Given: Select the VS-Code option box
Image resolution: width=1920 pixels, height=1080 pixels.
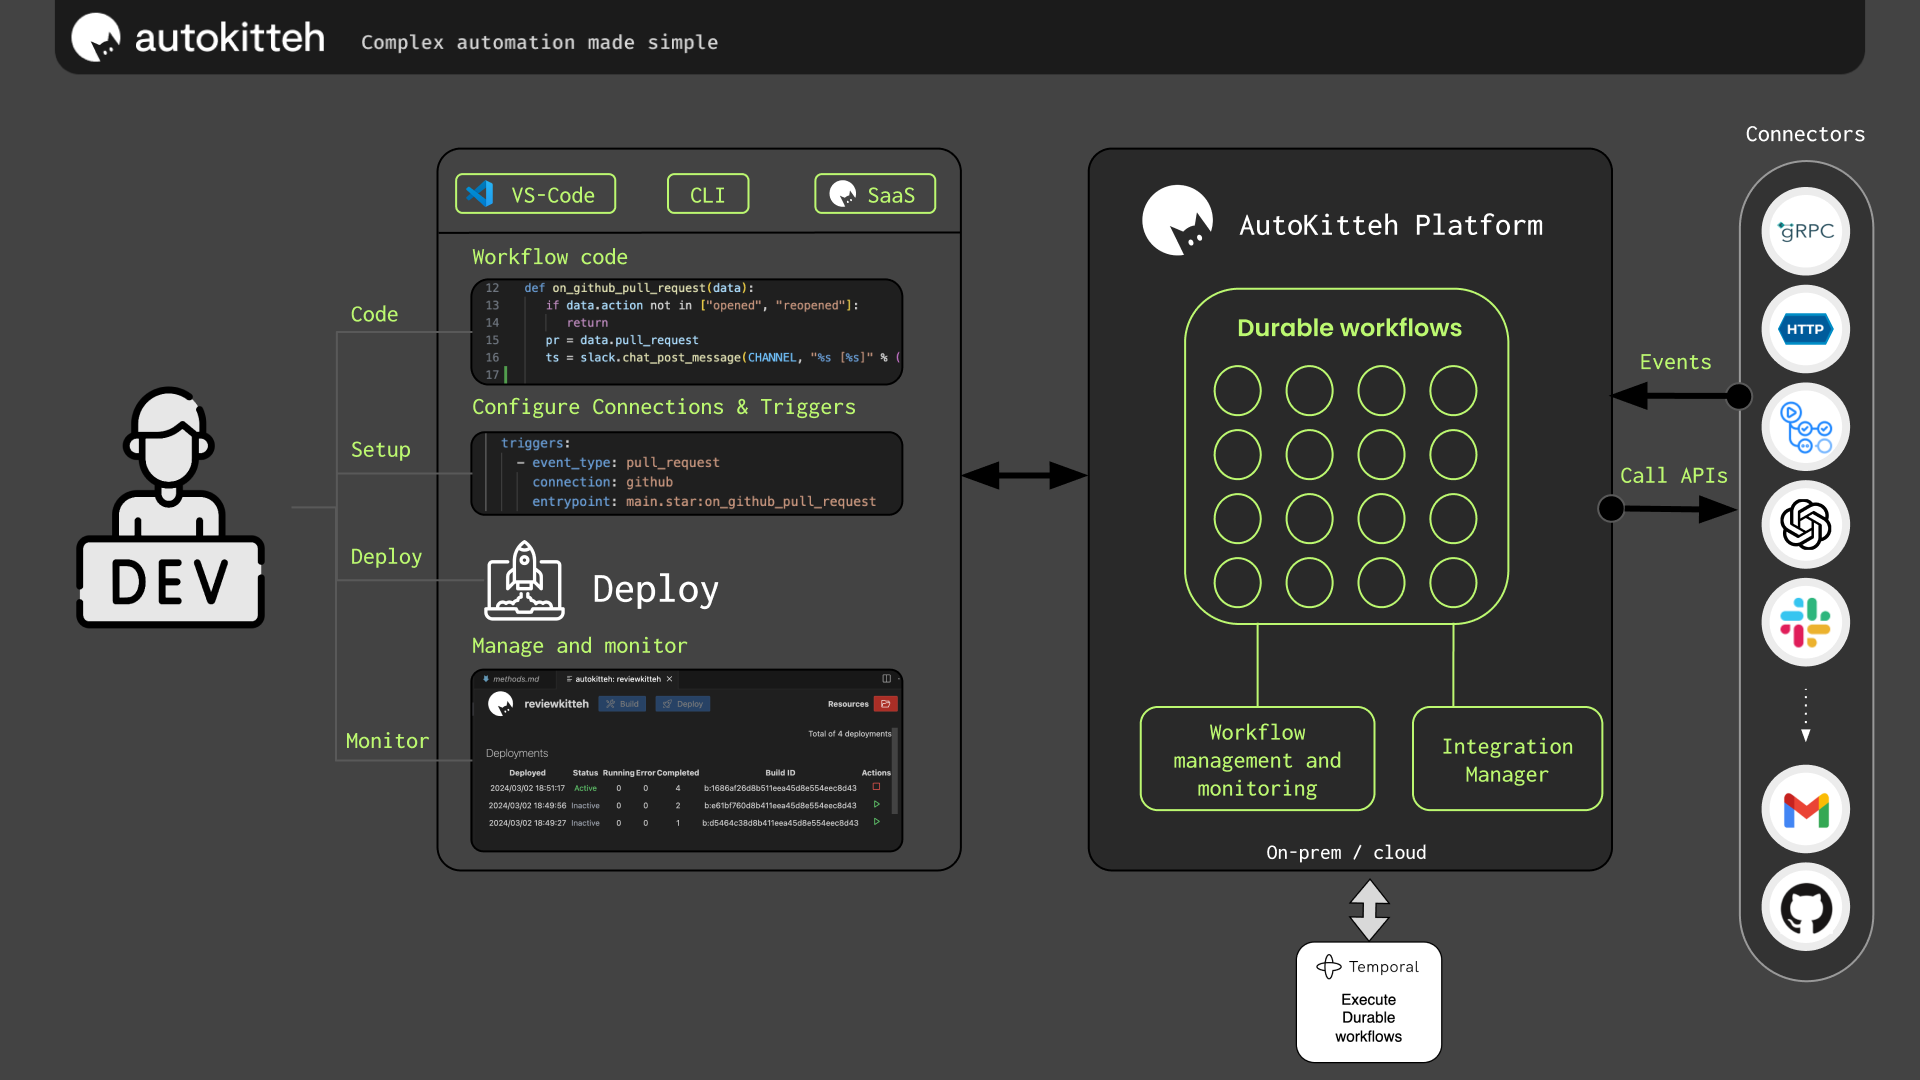Looking at the screenshot, I should point(535,194).
